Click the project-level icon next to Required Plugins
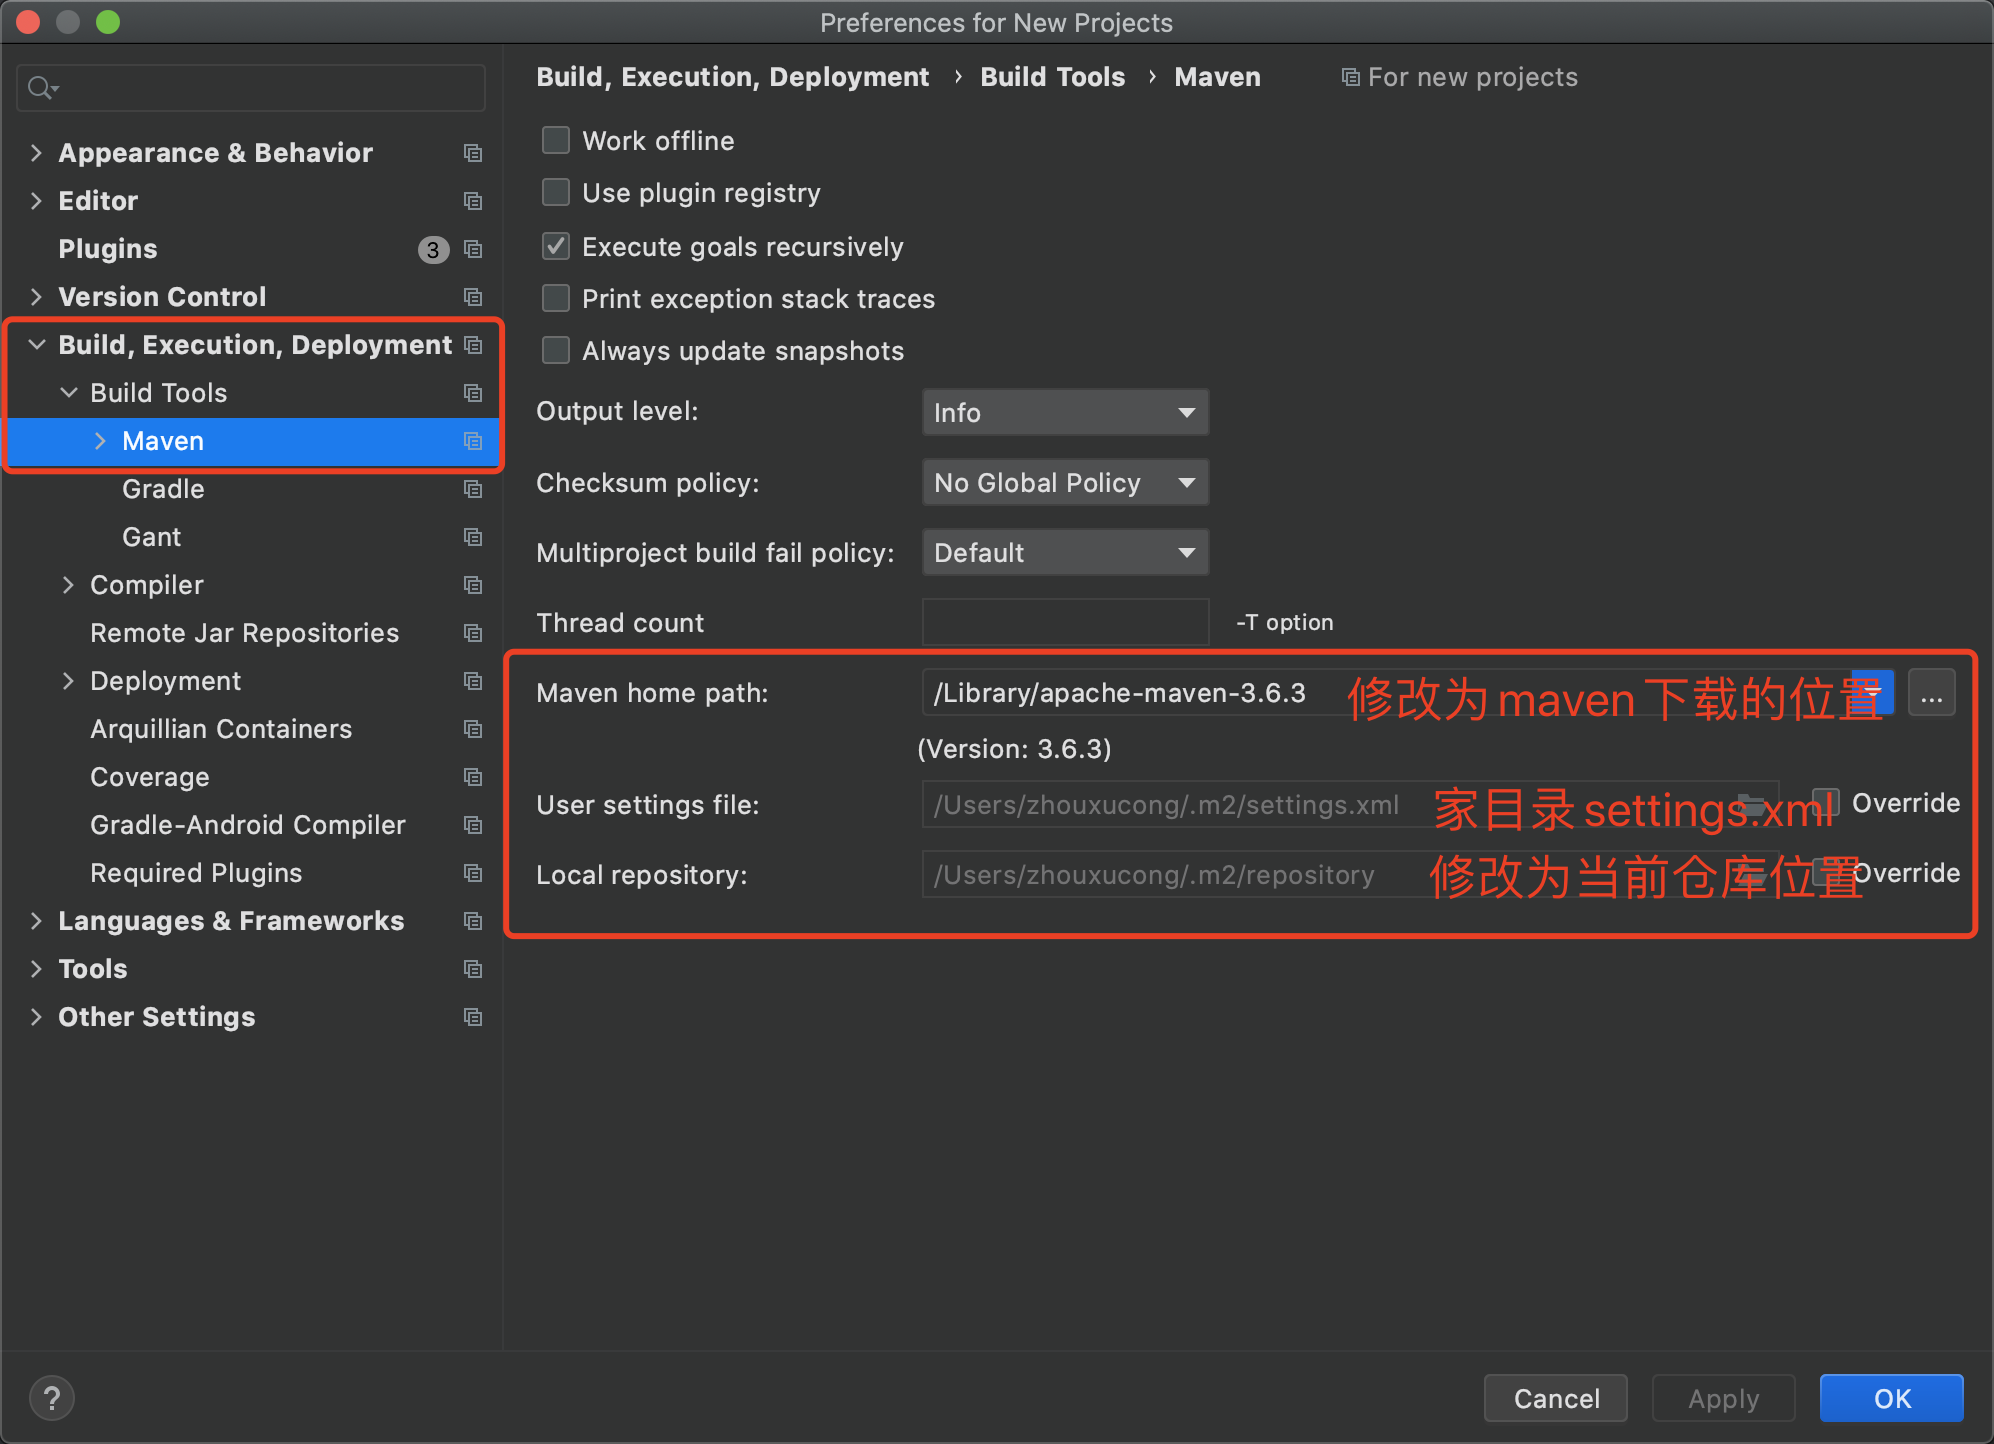 click(473, 873)
